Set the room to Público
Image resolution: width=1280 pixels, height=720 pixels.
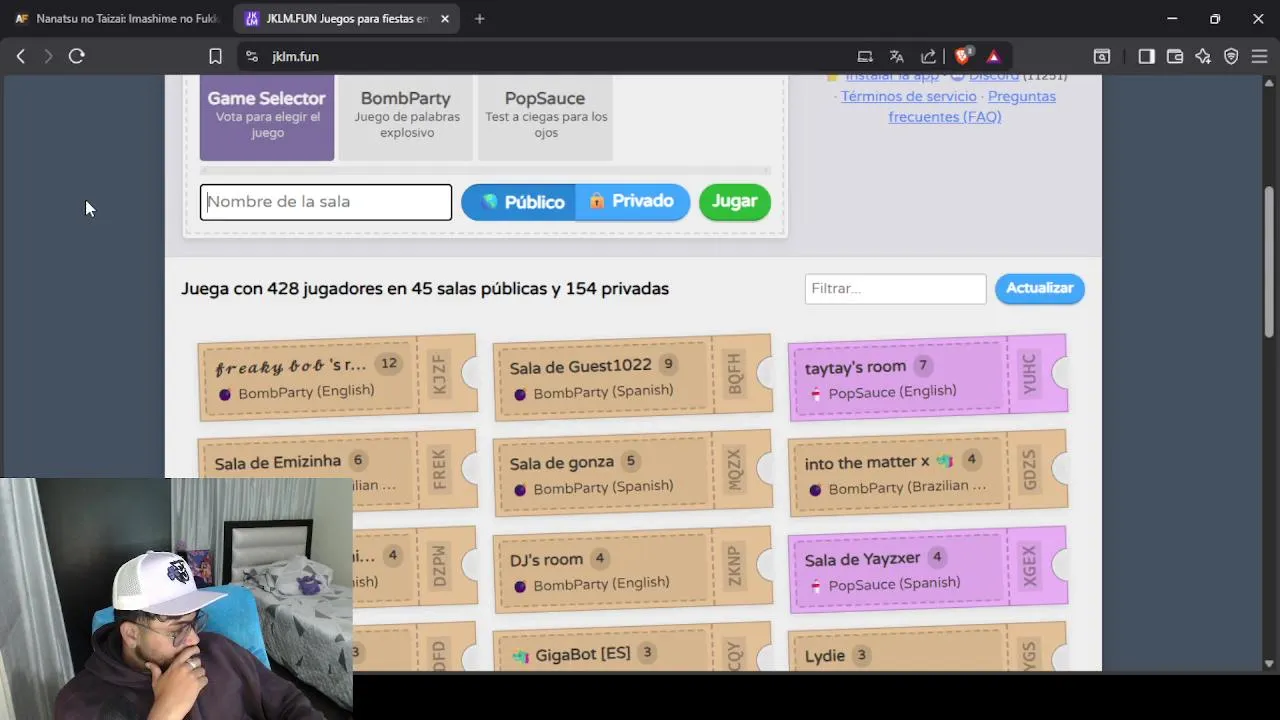pyautogui.click(x=518, y=202)
